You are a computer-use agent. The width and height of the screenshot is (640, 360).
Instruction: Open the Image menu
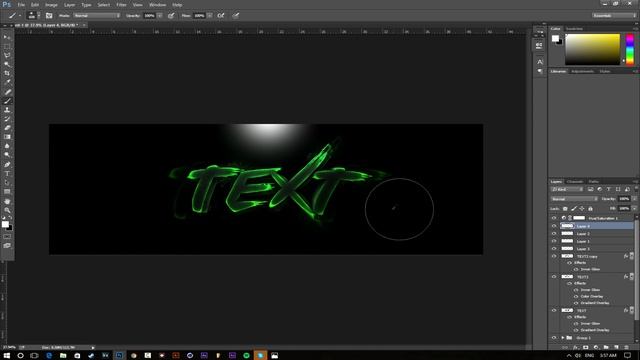[x=51, y=5]
